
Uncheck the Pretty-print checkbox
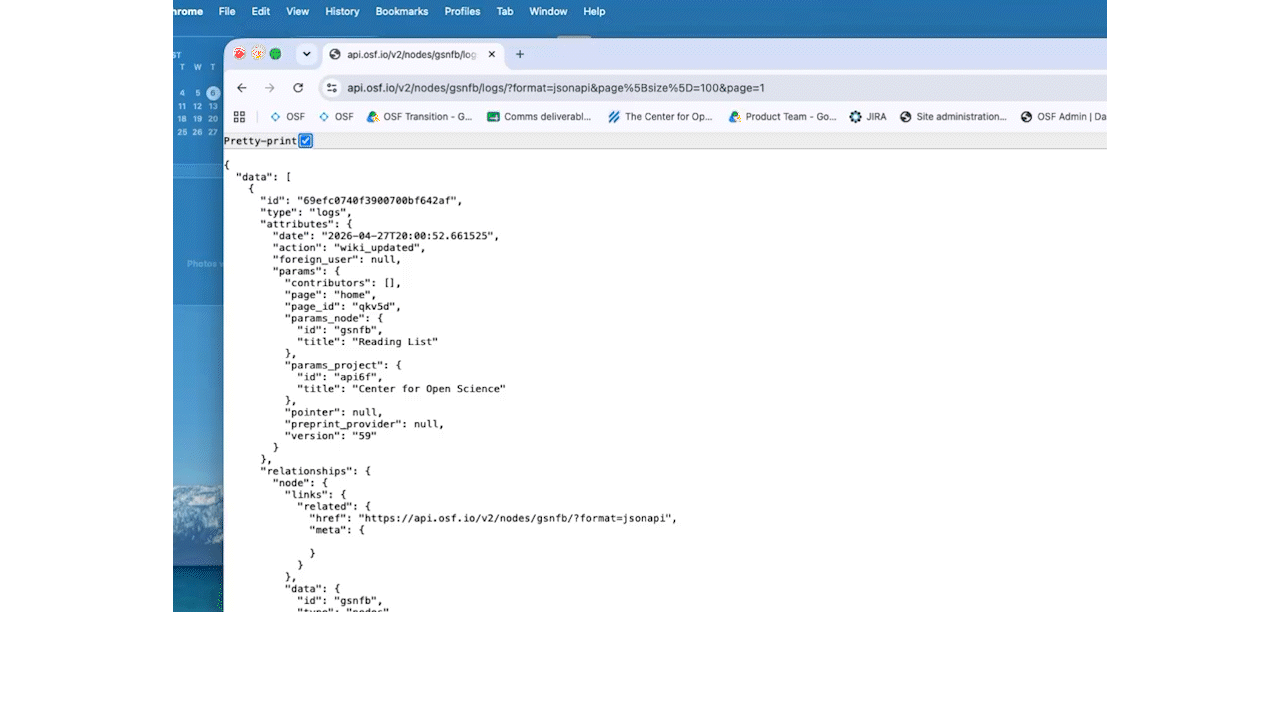tap(306, 141)
